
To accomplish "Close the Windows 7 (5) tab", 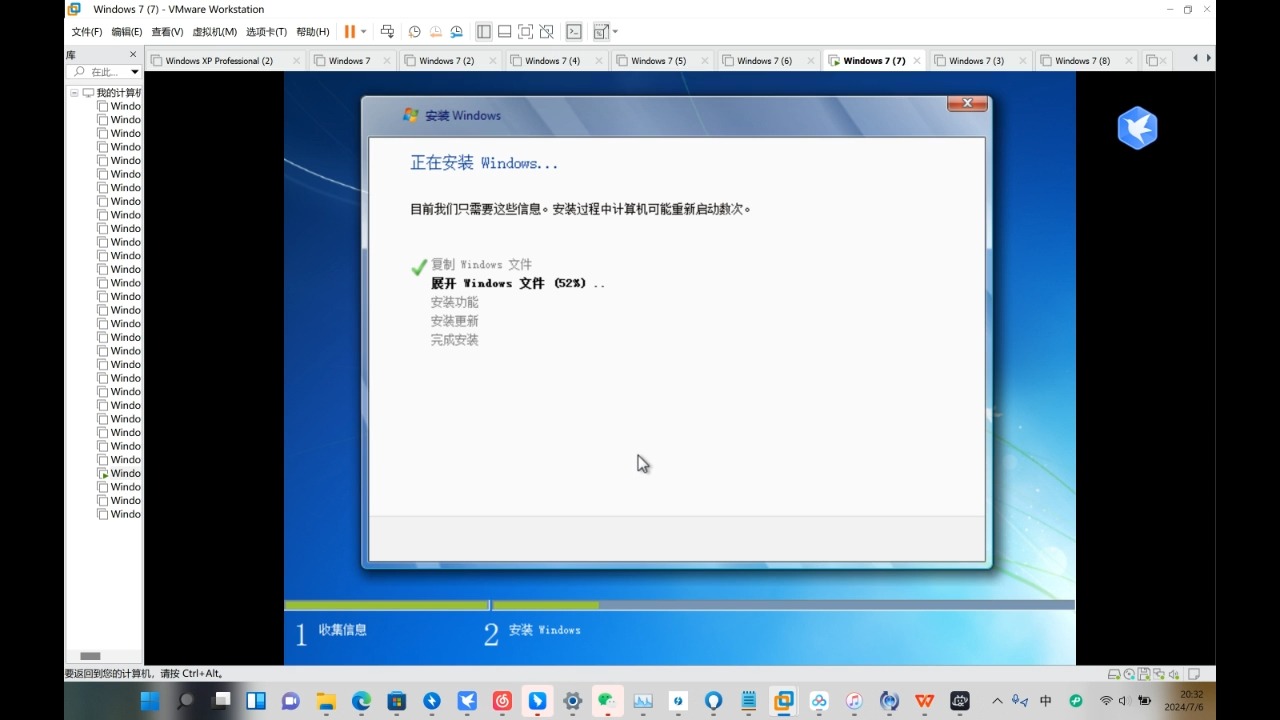I will pos(706,61).
